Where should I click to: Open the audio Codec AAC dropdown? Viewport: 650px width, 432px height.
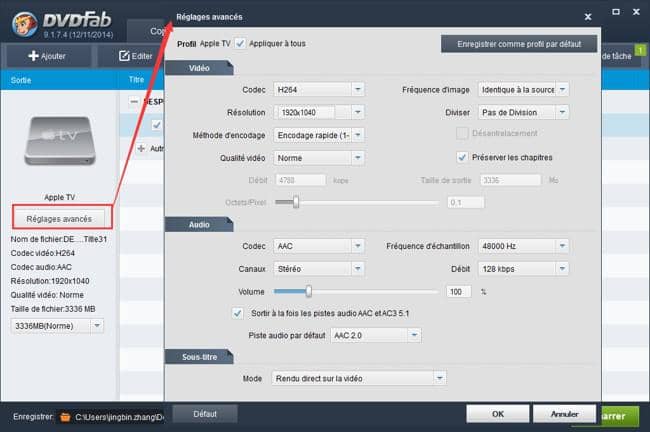pos(358,246)
